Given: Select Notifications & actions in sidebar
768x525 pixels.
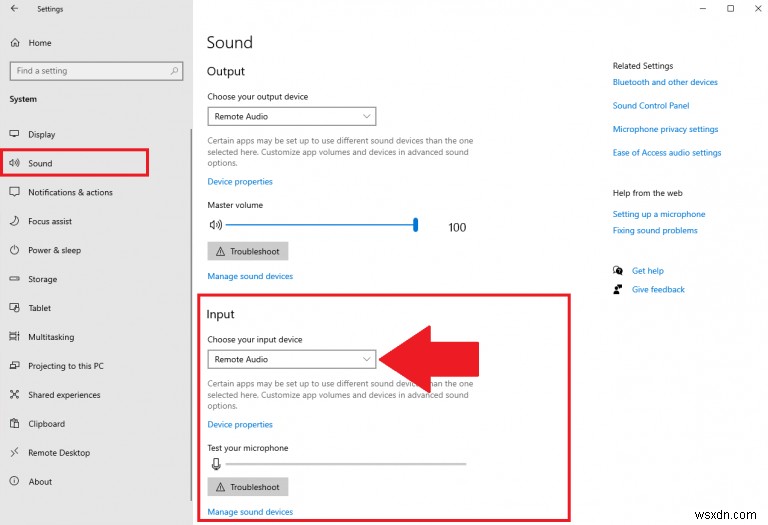Looking at the screenshot, I should coord(70,192).
